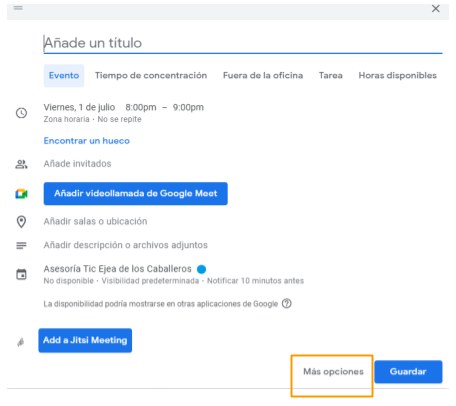
Task: Open the availability help question icon
Action: click(287, 304)
